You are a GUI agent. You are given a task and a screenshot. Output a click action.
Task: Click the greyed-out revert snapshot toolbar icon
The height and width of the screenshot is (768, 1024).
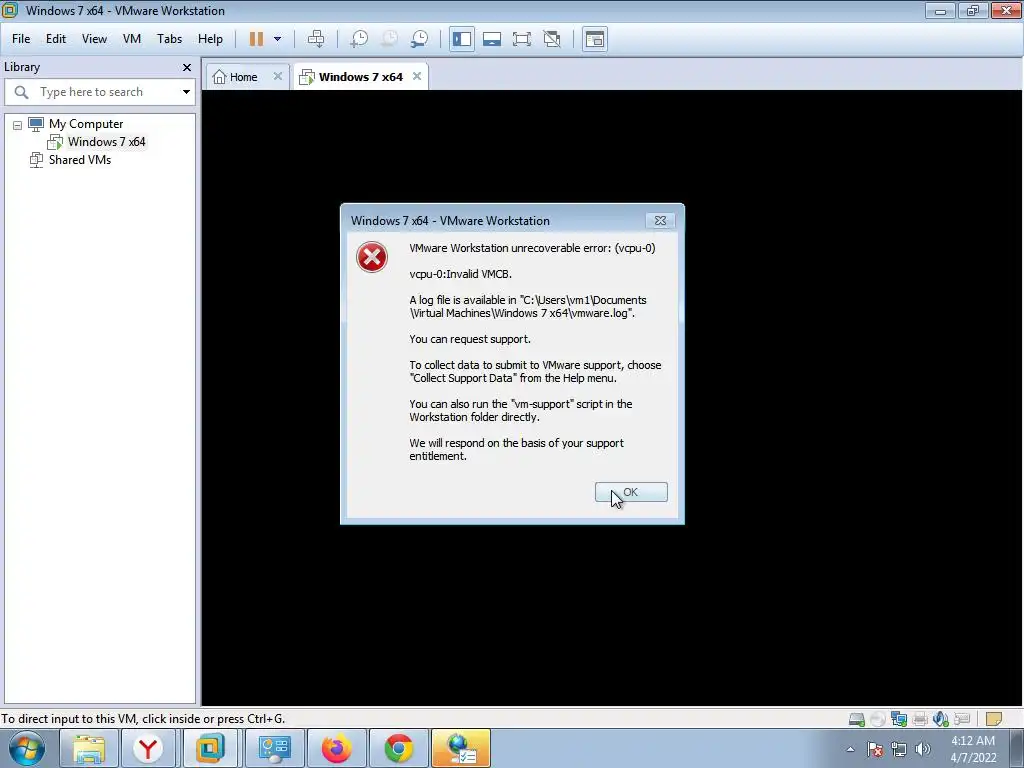(389, 39)
